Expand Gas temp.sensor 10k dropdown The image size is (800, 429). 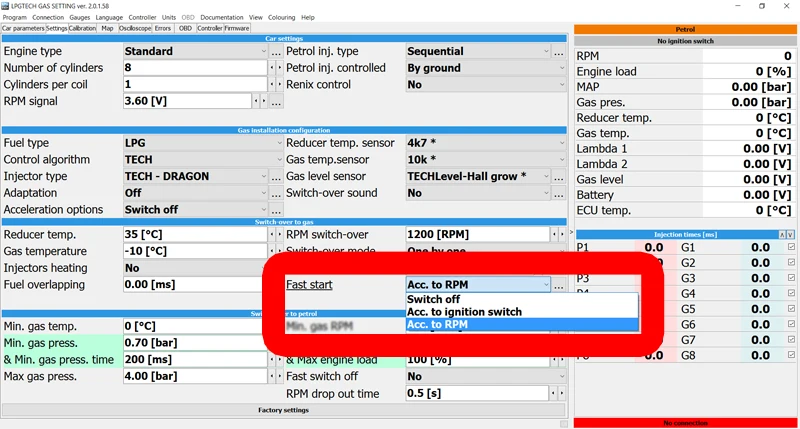tap(562, 160)
